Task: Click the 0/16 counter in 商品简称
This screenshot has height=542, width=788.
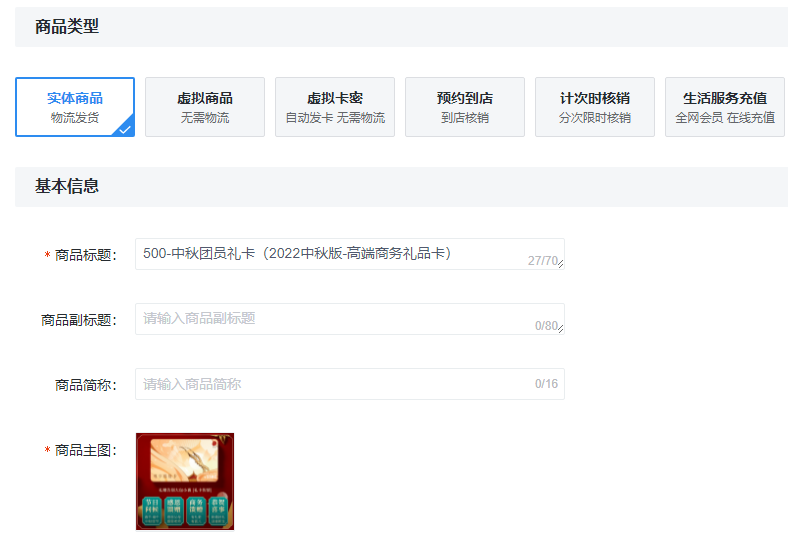Action: click(546, 384)
